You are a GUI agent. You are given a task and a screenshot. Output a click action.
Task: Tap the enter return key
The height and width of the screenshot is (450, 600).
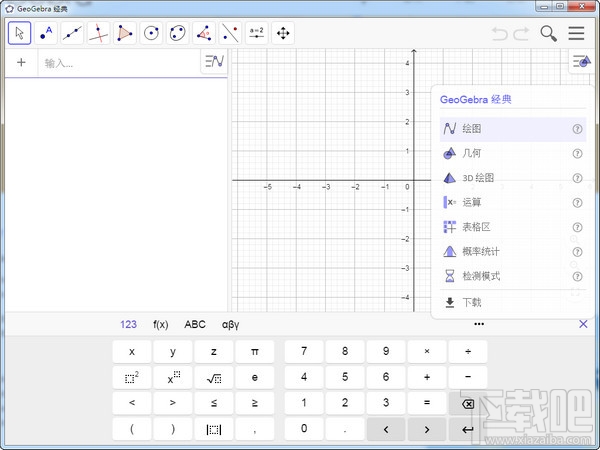[x=468, y=429]
